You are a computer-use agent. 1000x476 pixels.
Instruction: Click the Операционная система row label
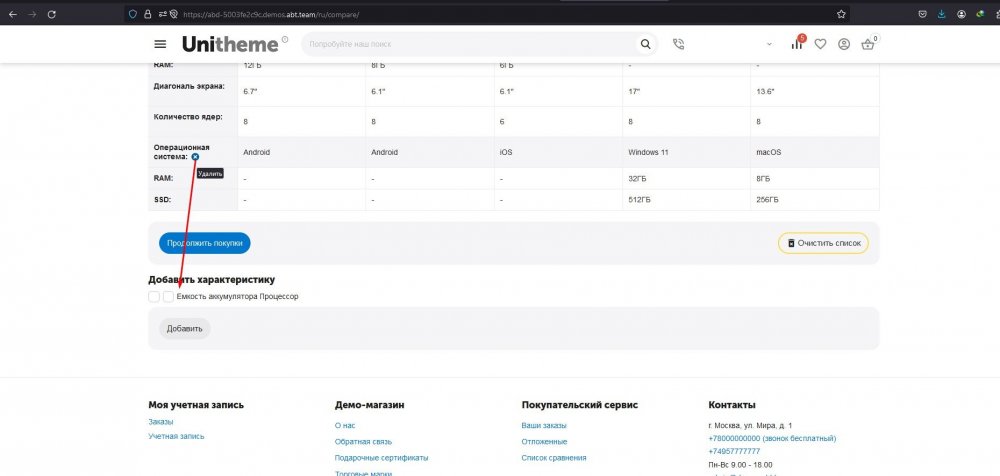(x=182, y=152)
